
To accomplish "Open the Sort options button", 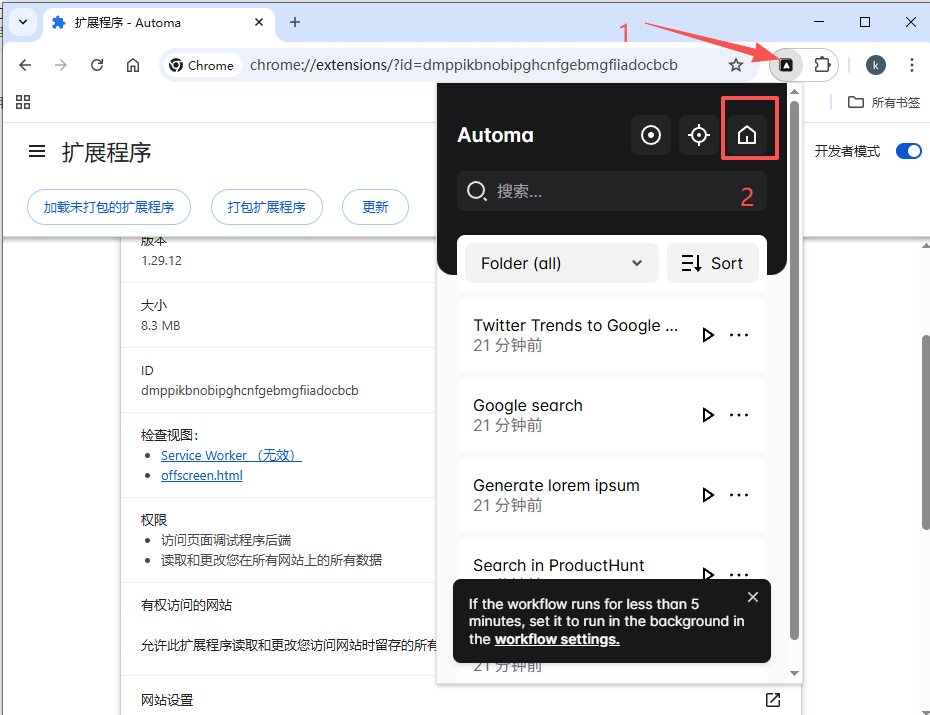I will coord(712,263).
